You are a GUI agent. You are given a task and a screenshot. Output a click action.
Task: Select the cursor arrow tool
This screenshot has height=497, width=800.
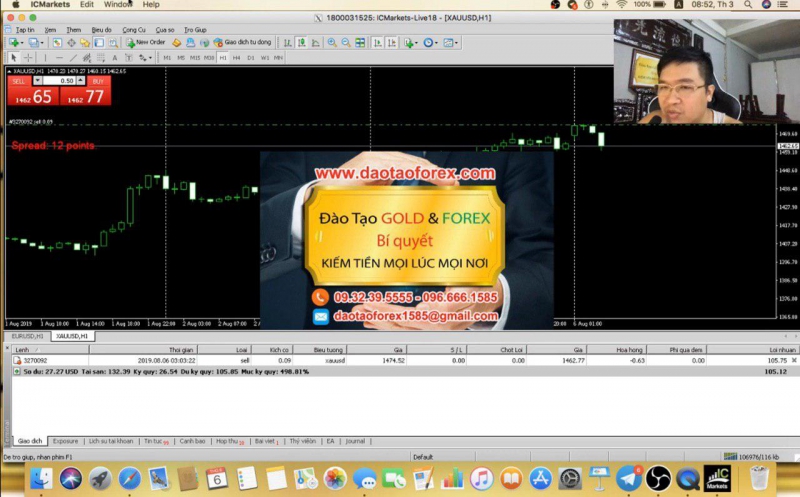coord(14,58)
